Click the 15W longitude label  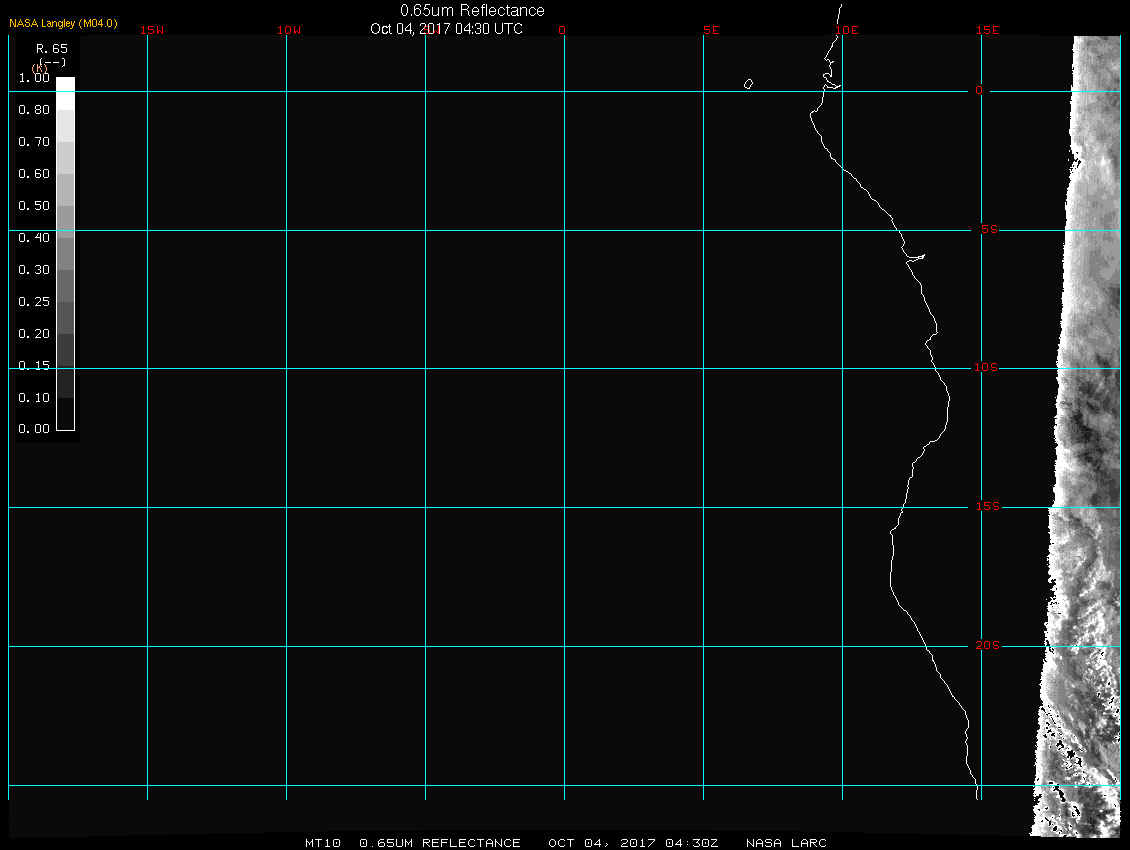point(152,30)
